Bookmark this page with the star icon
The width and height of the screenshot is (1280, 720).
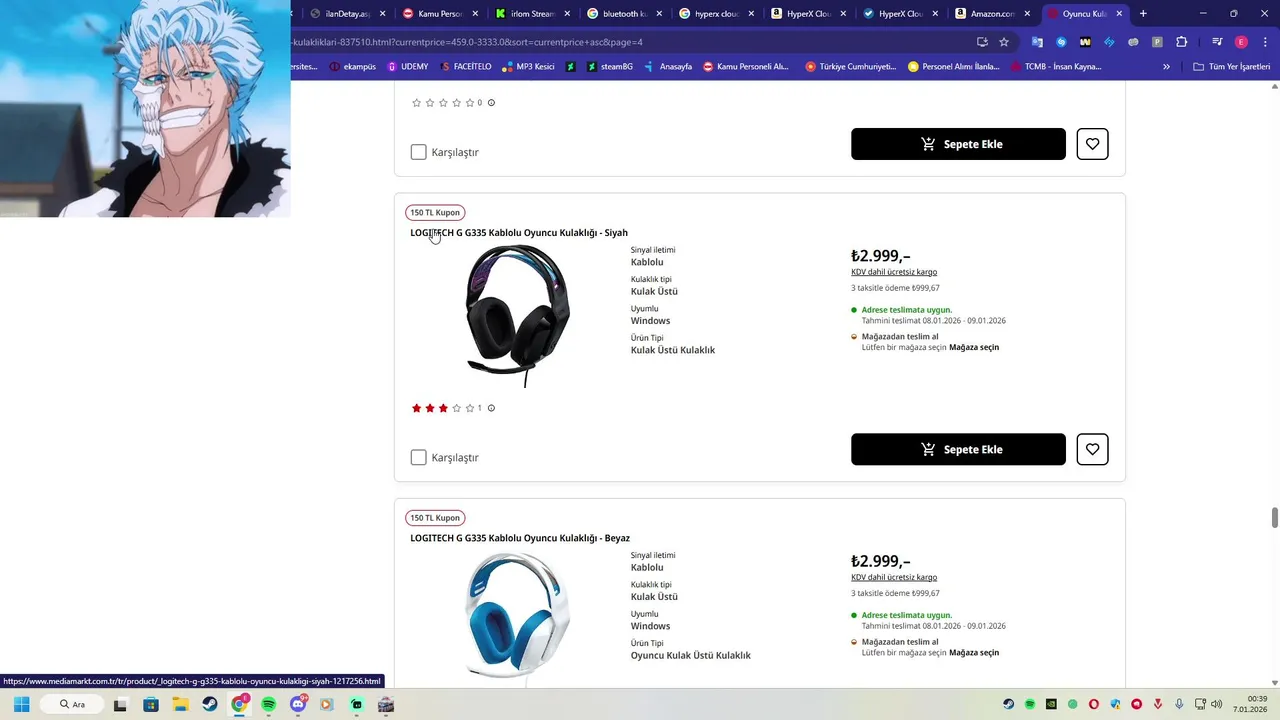1004,42
